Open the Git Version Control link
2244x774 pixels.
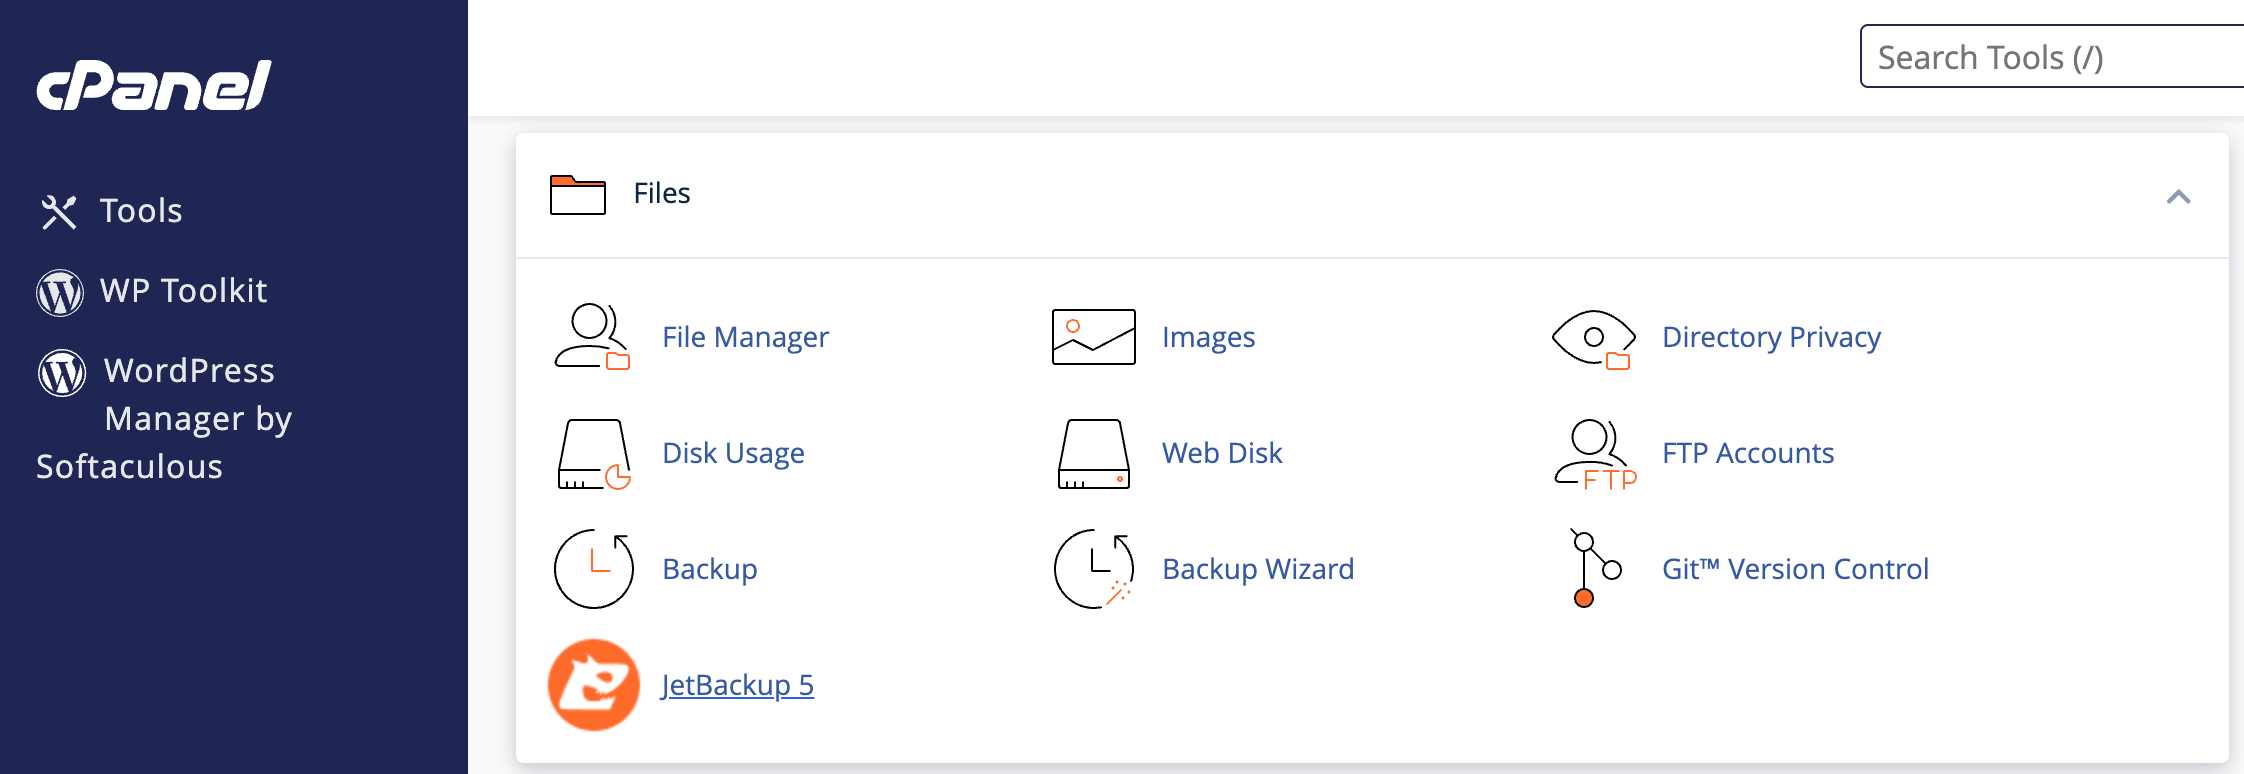(x=1794, y=569)
